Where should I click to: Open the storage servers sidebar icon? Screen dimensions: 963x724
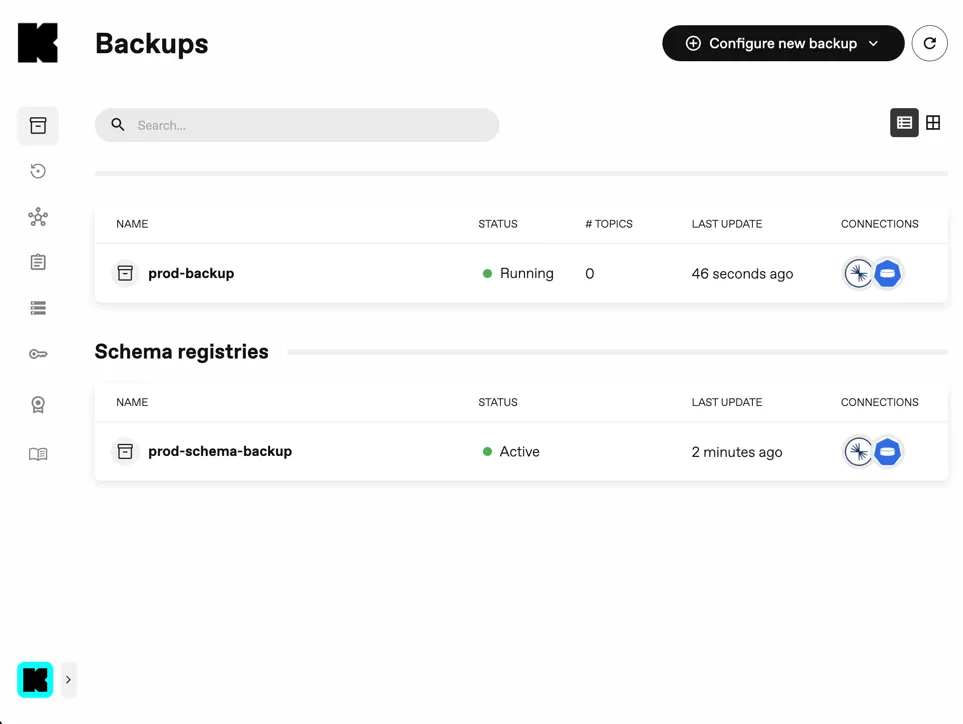pos(38,308)
